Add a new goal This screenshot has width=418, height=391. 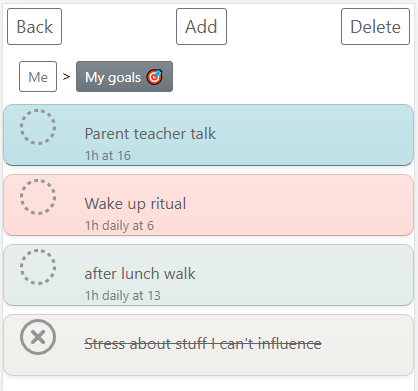201,27
